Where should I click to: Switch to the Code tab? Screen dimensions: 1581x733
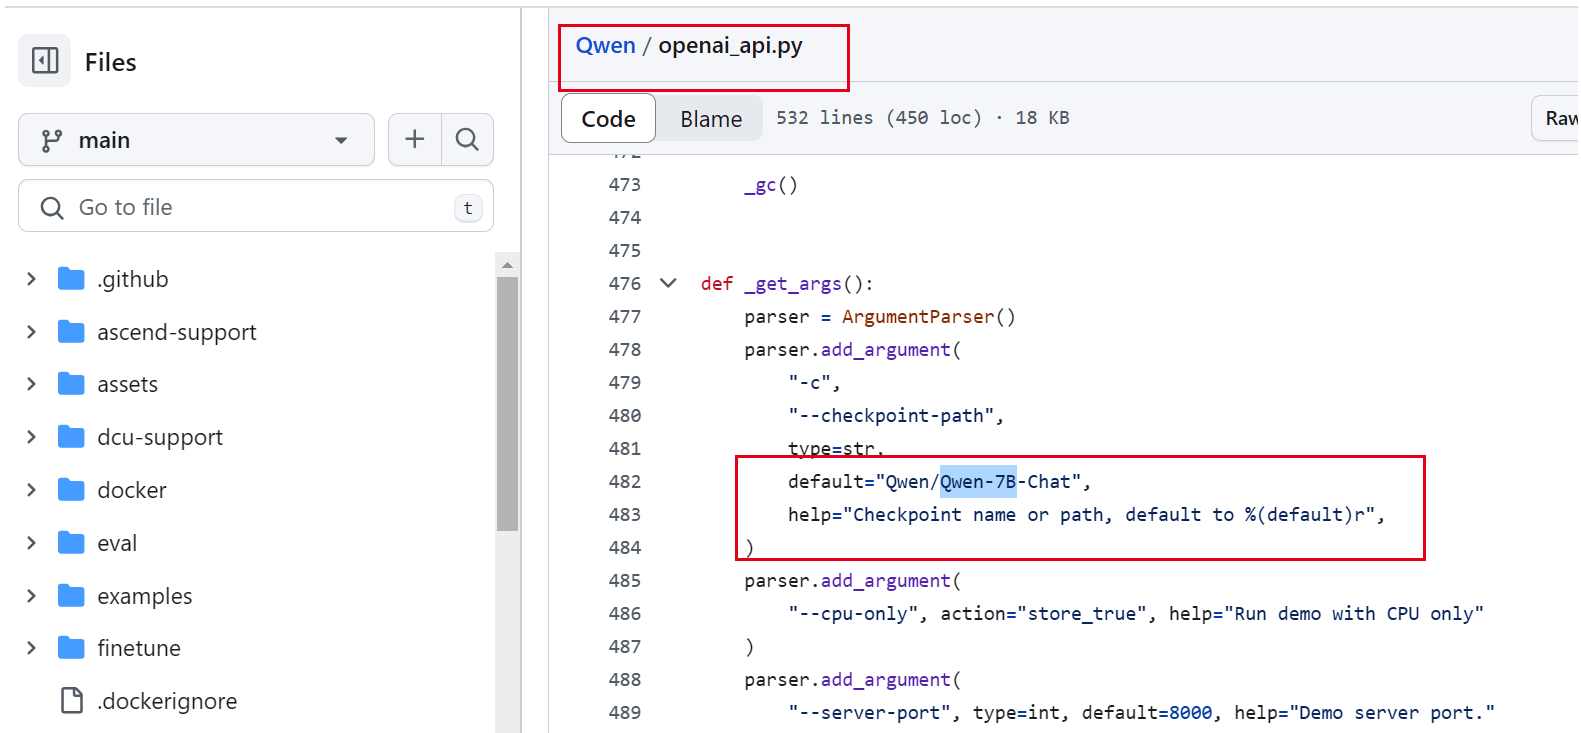pos(608,119)
